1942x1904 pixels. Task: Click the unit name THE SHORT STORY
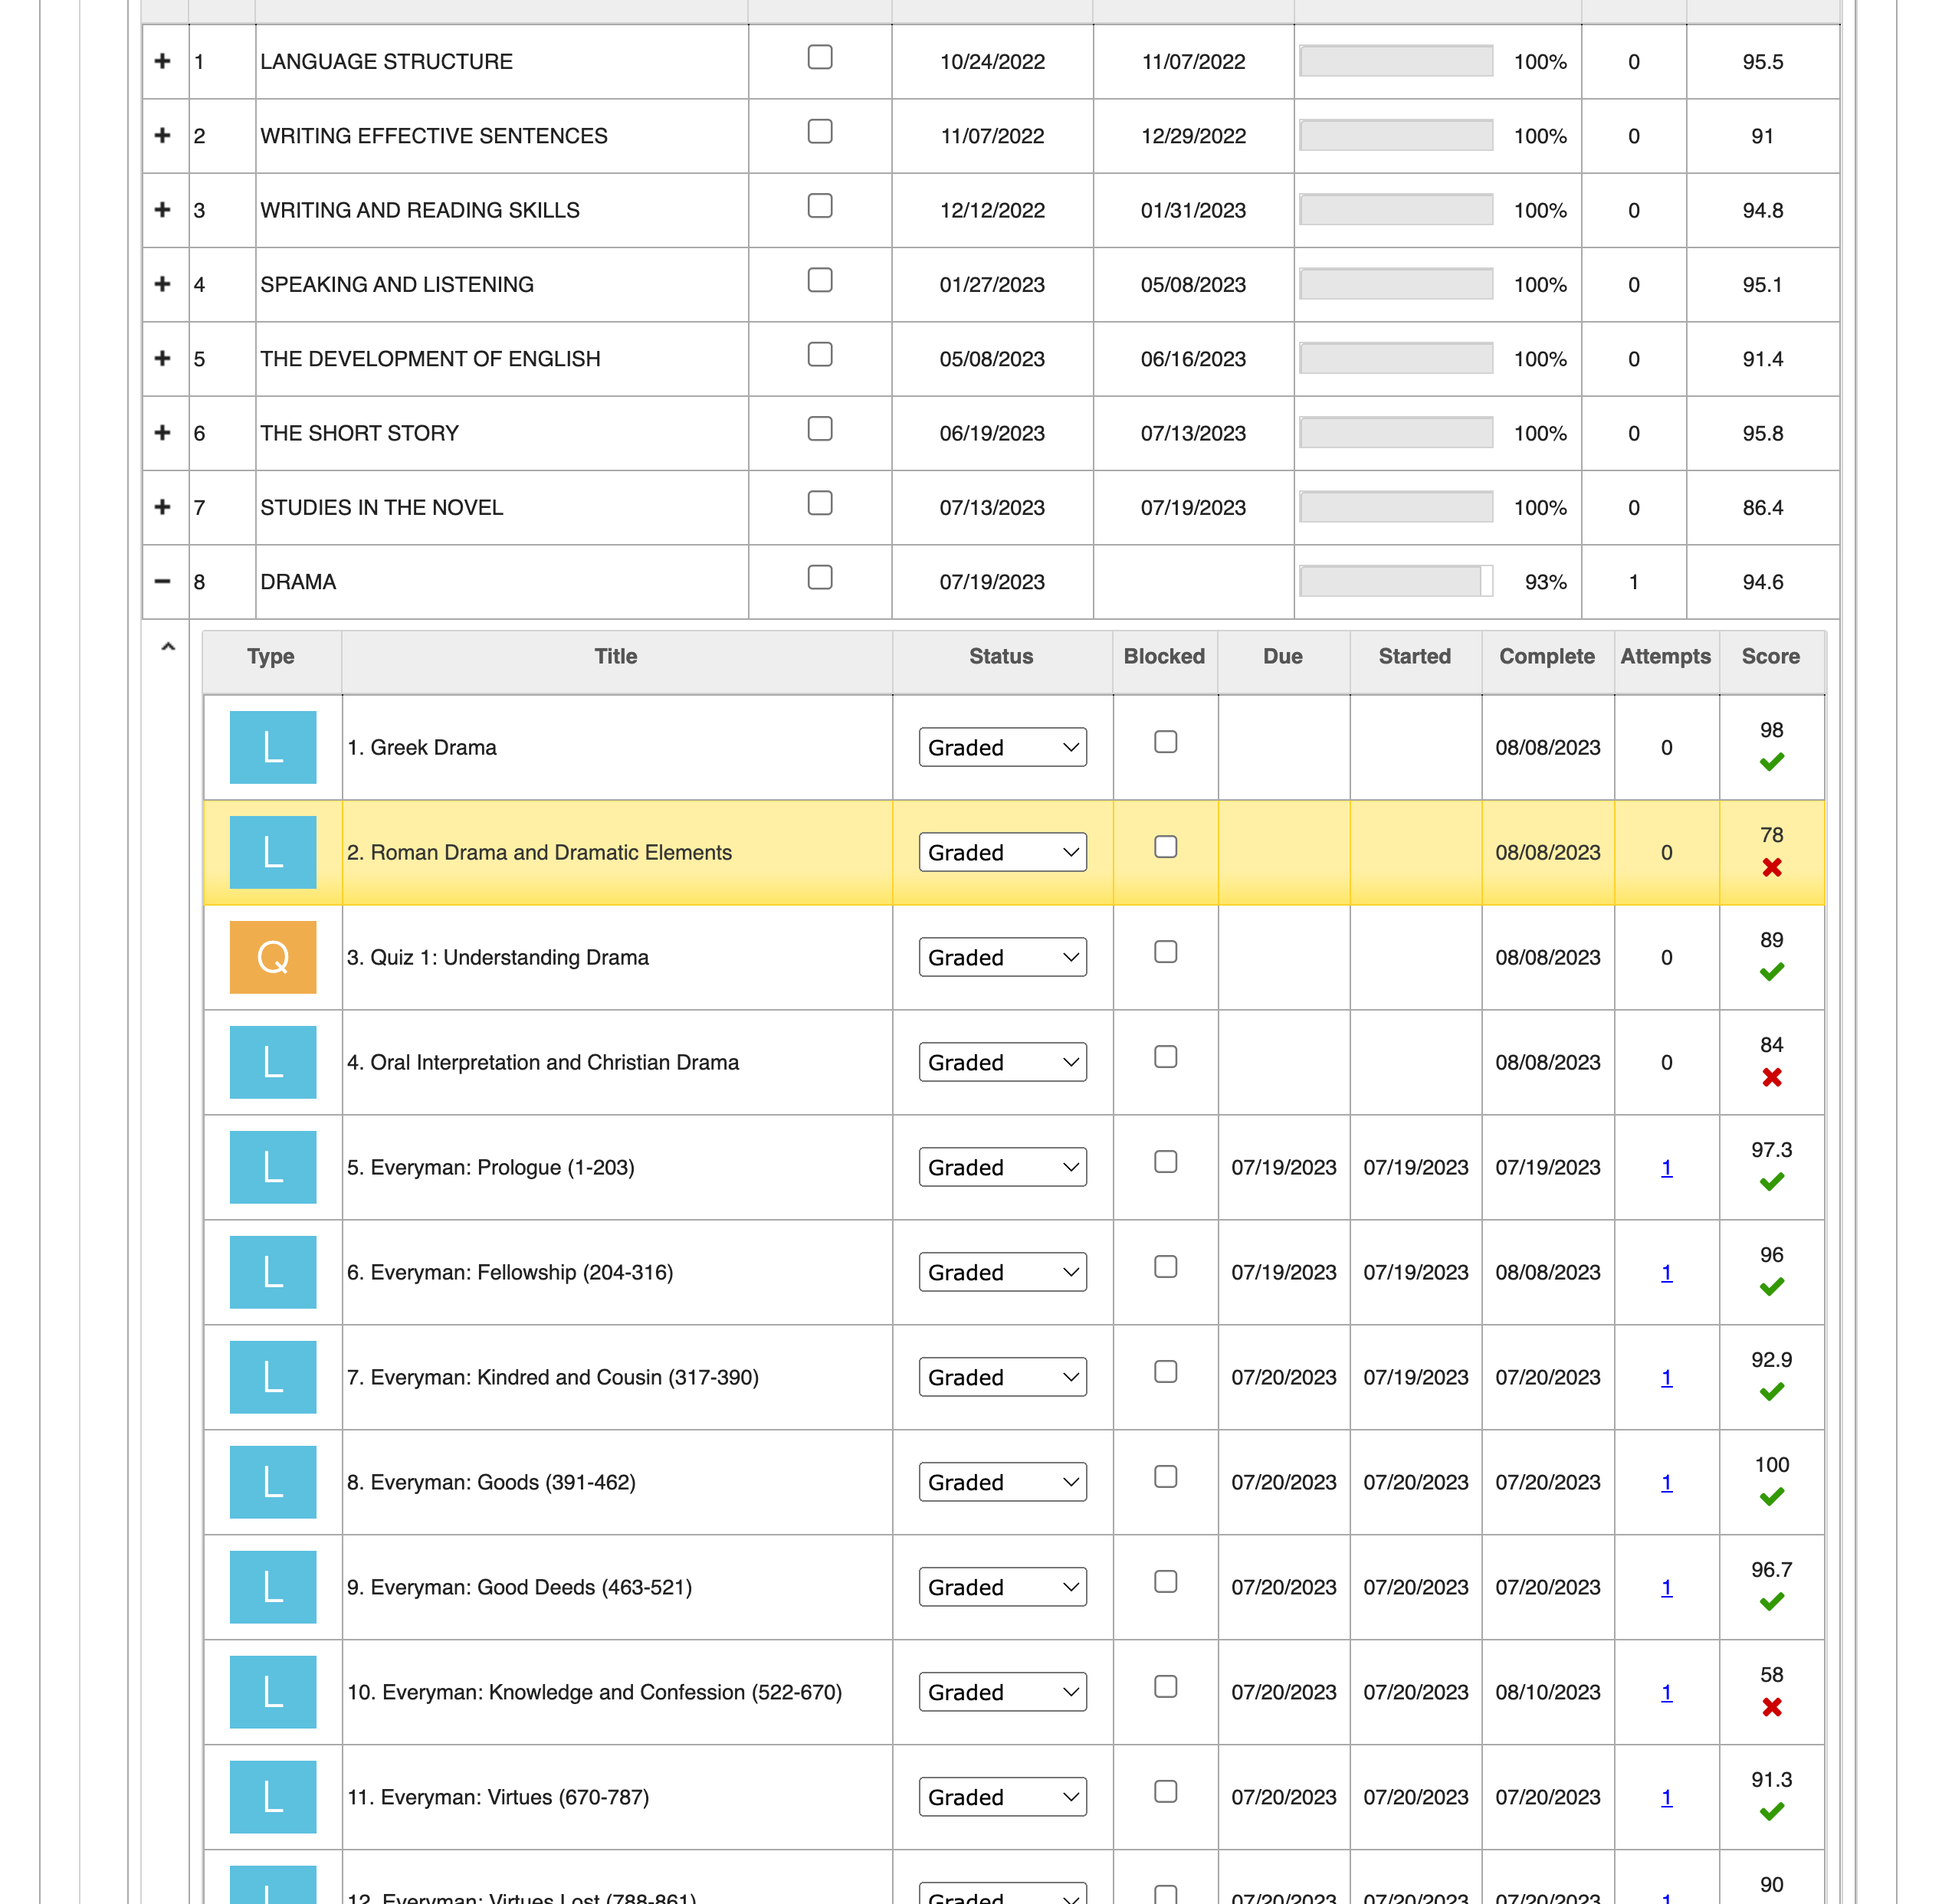359,433
